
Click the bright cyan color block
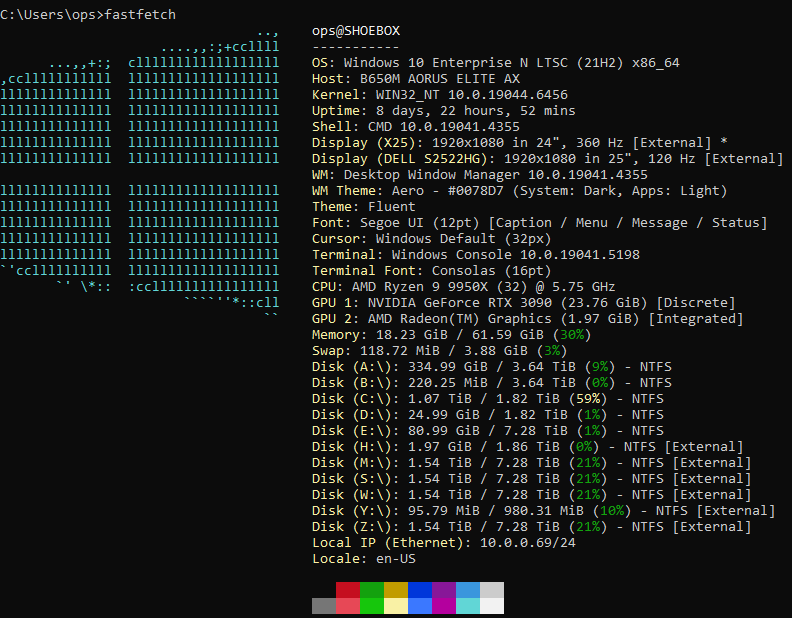tap(468, 606)
